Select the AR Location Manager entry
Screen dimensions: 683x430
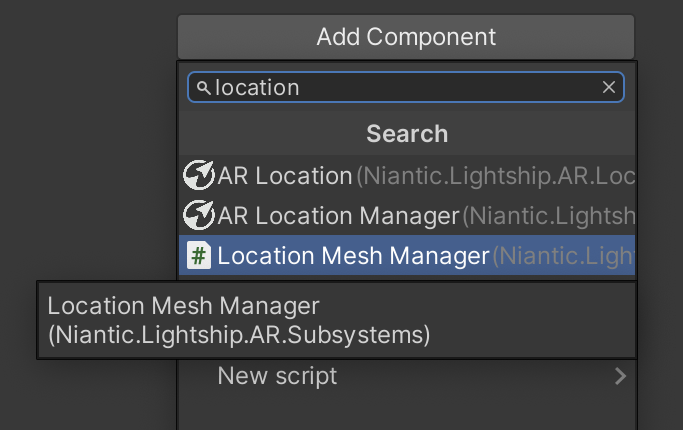(407, 215)
